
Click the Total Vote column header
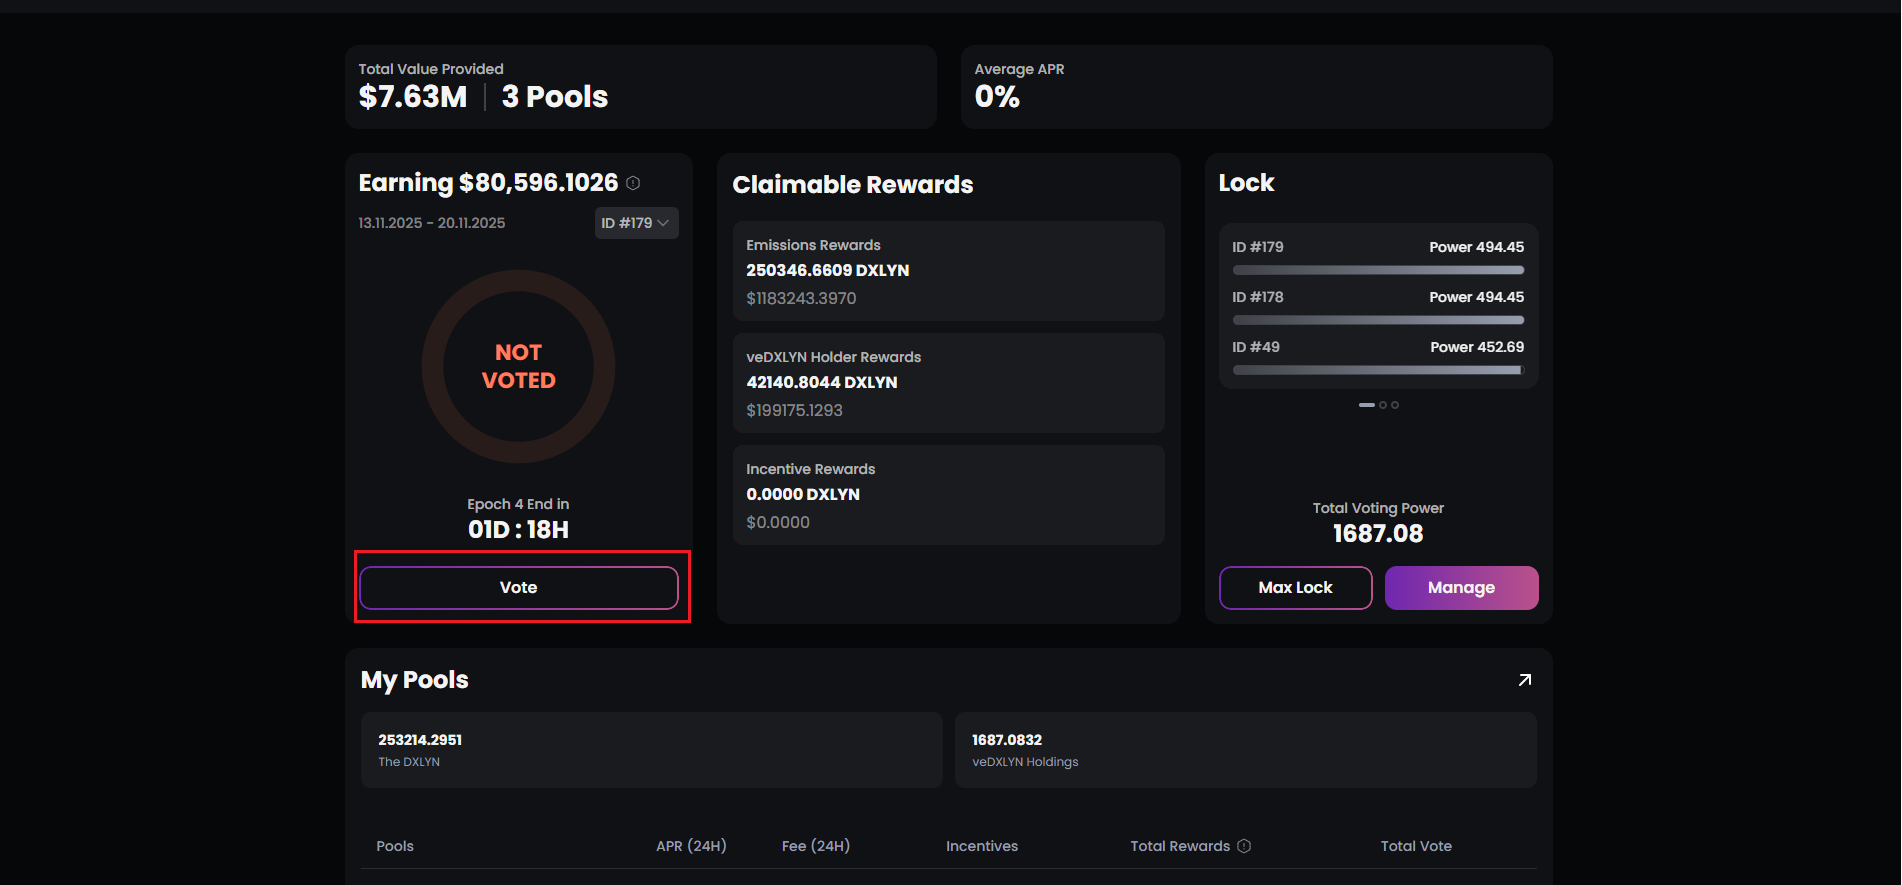[1416, 846]
